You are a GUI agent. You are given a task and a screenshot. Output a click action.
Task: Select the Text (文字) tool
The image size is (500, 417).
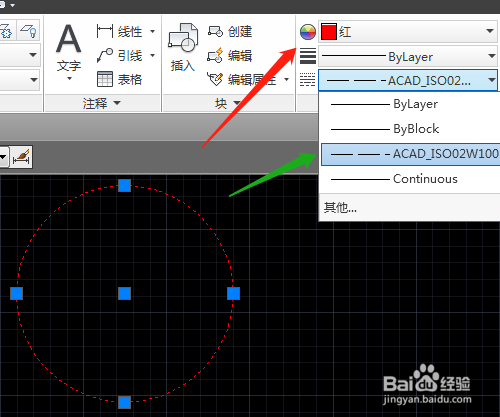click(69, 47)
